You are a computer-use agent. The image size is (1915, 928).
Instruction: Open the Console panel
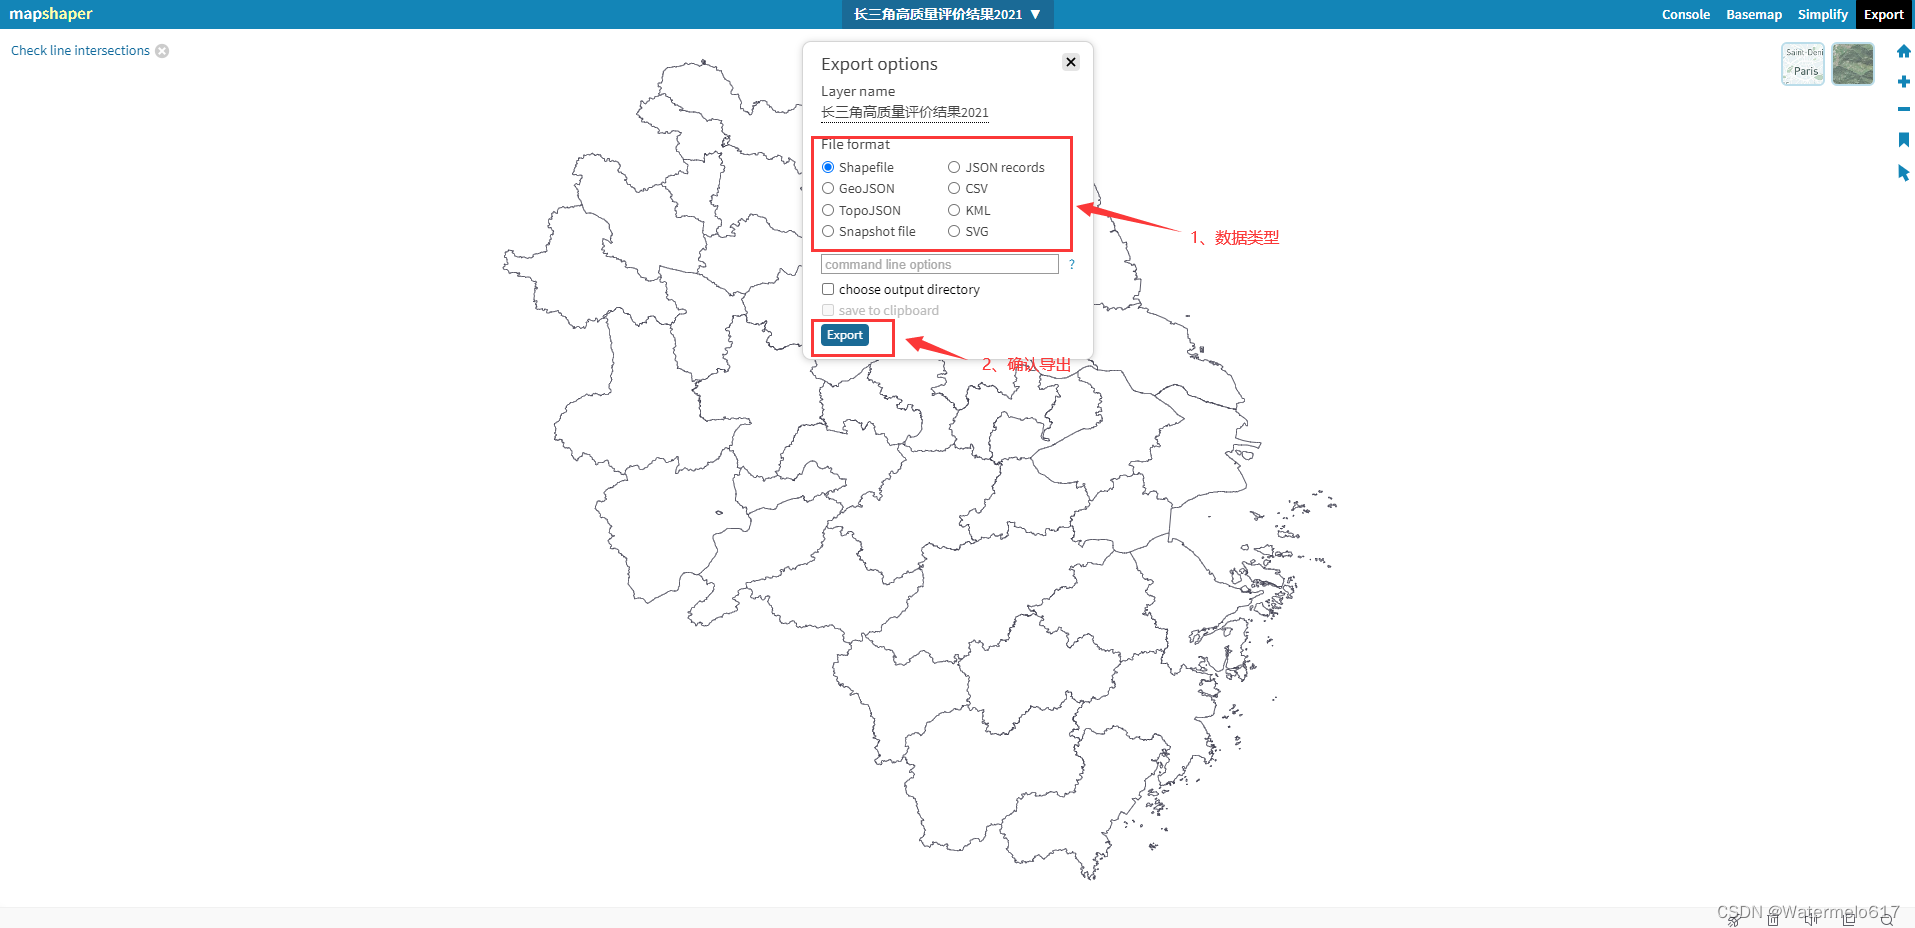click(x=1685, y=14)
